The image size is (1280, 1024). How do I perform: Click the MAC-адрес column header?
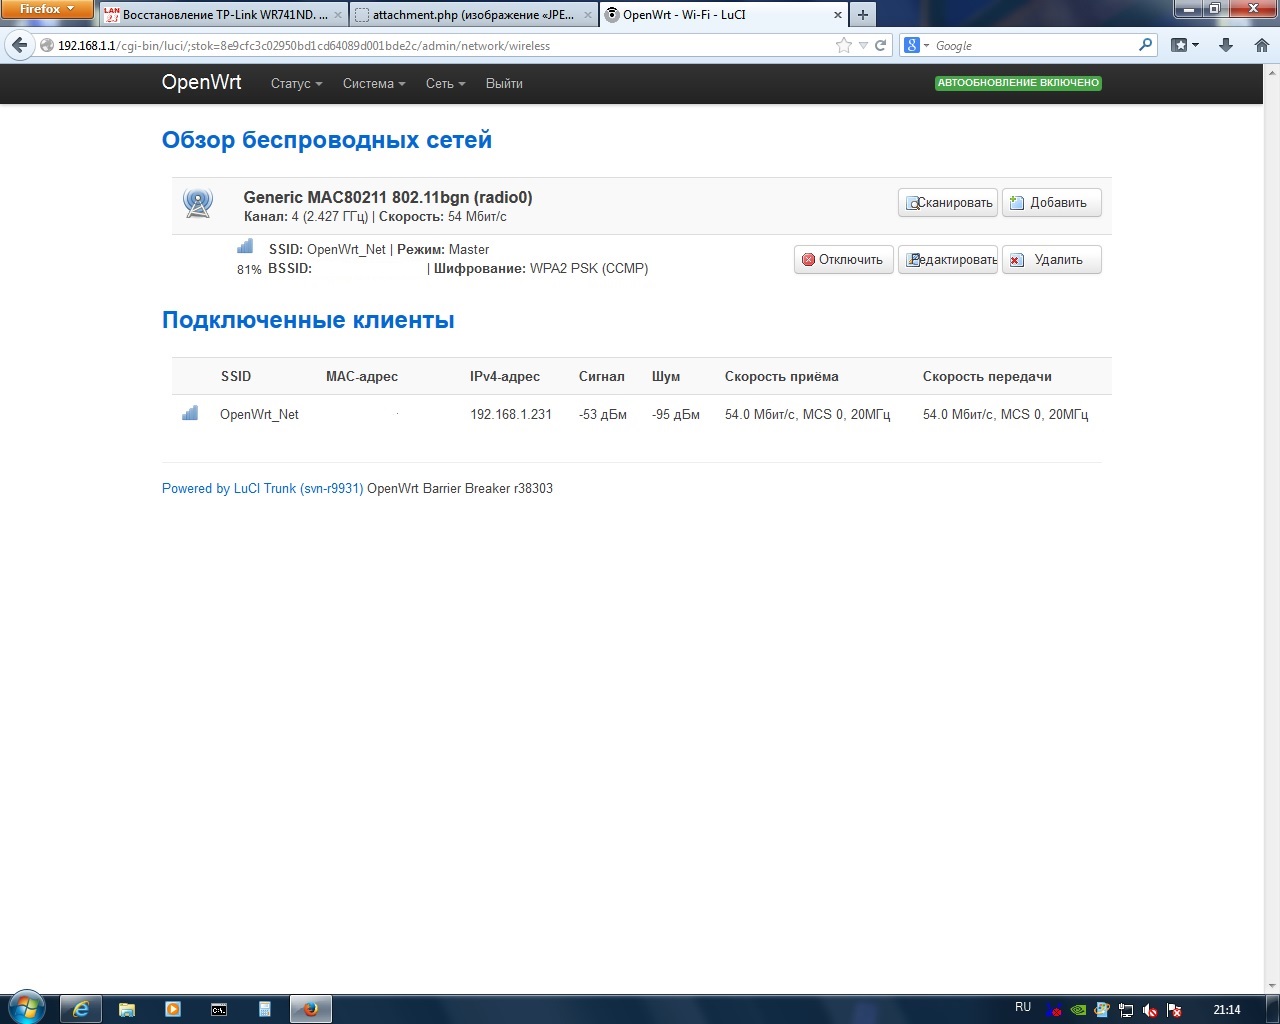click(x=362, y=377)
